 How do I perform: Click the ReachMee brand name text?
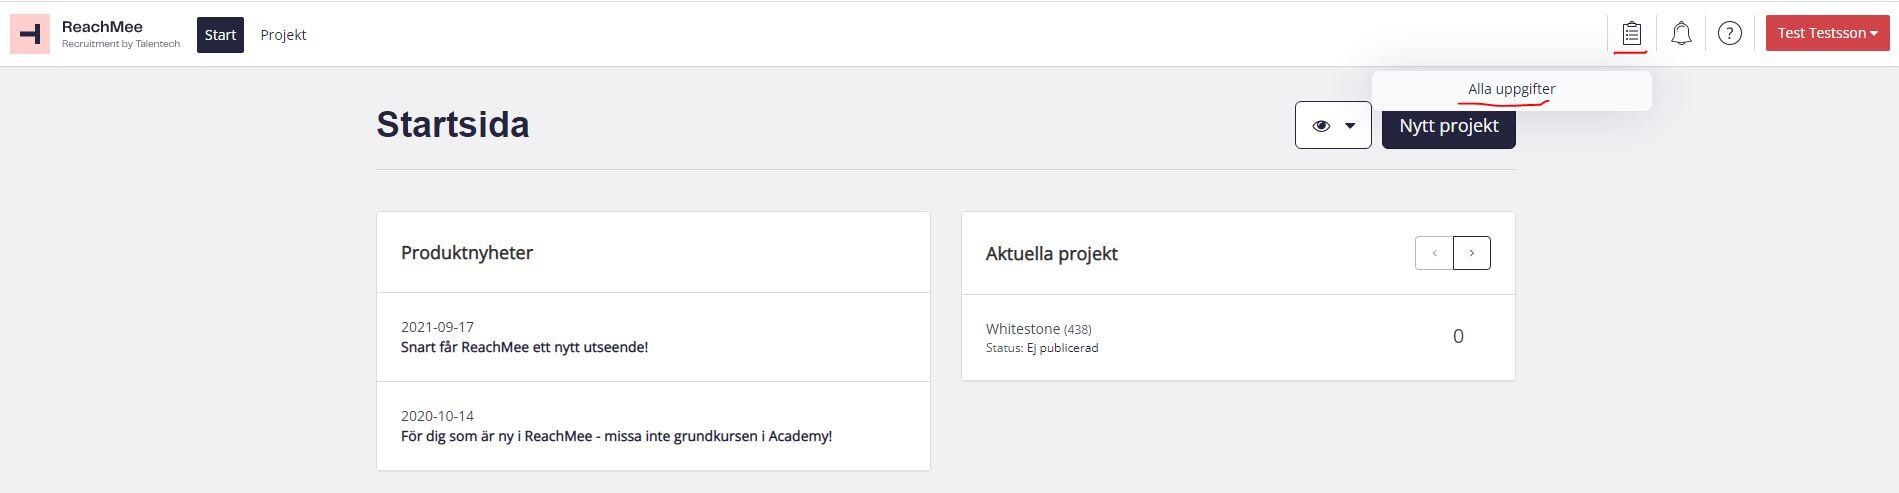click(102, 27)
